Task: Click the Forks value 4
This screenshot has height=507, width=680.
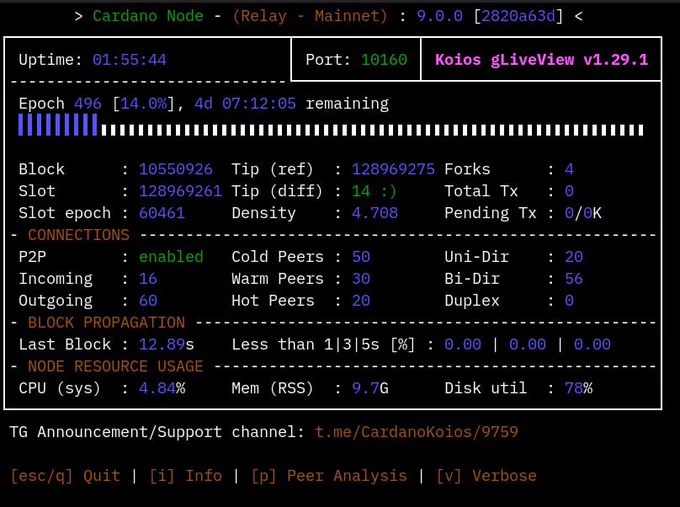Action: 569,169
